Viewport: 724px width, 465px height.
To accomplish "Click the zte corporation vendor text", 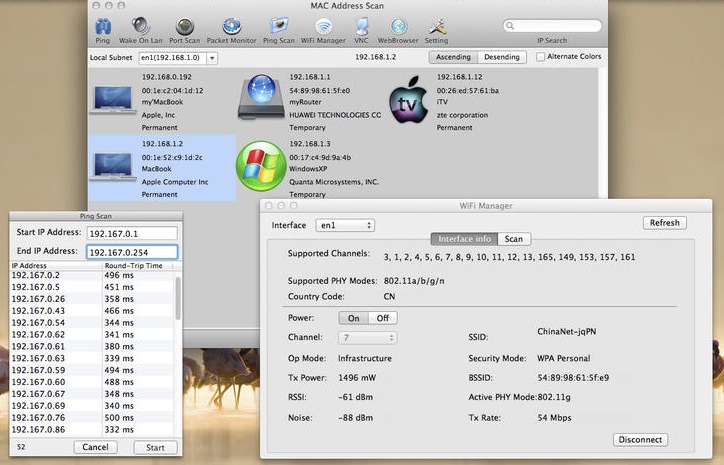I will (462, 115).
